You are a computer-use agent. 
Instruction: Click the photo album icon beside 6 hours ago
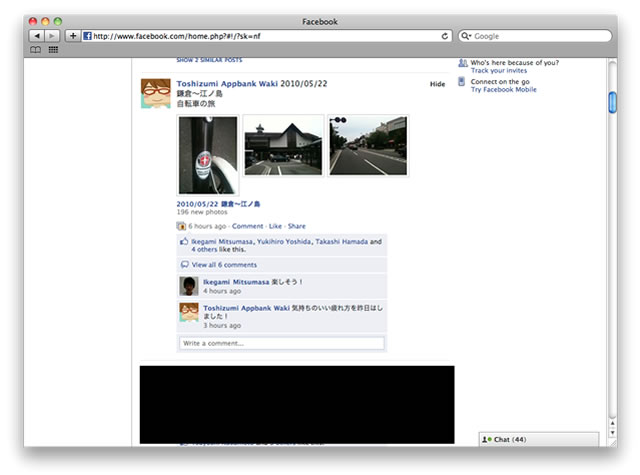click(181, 226)
